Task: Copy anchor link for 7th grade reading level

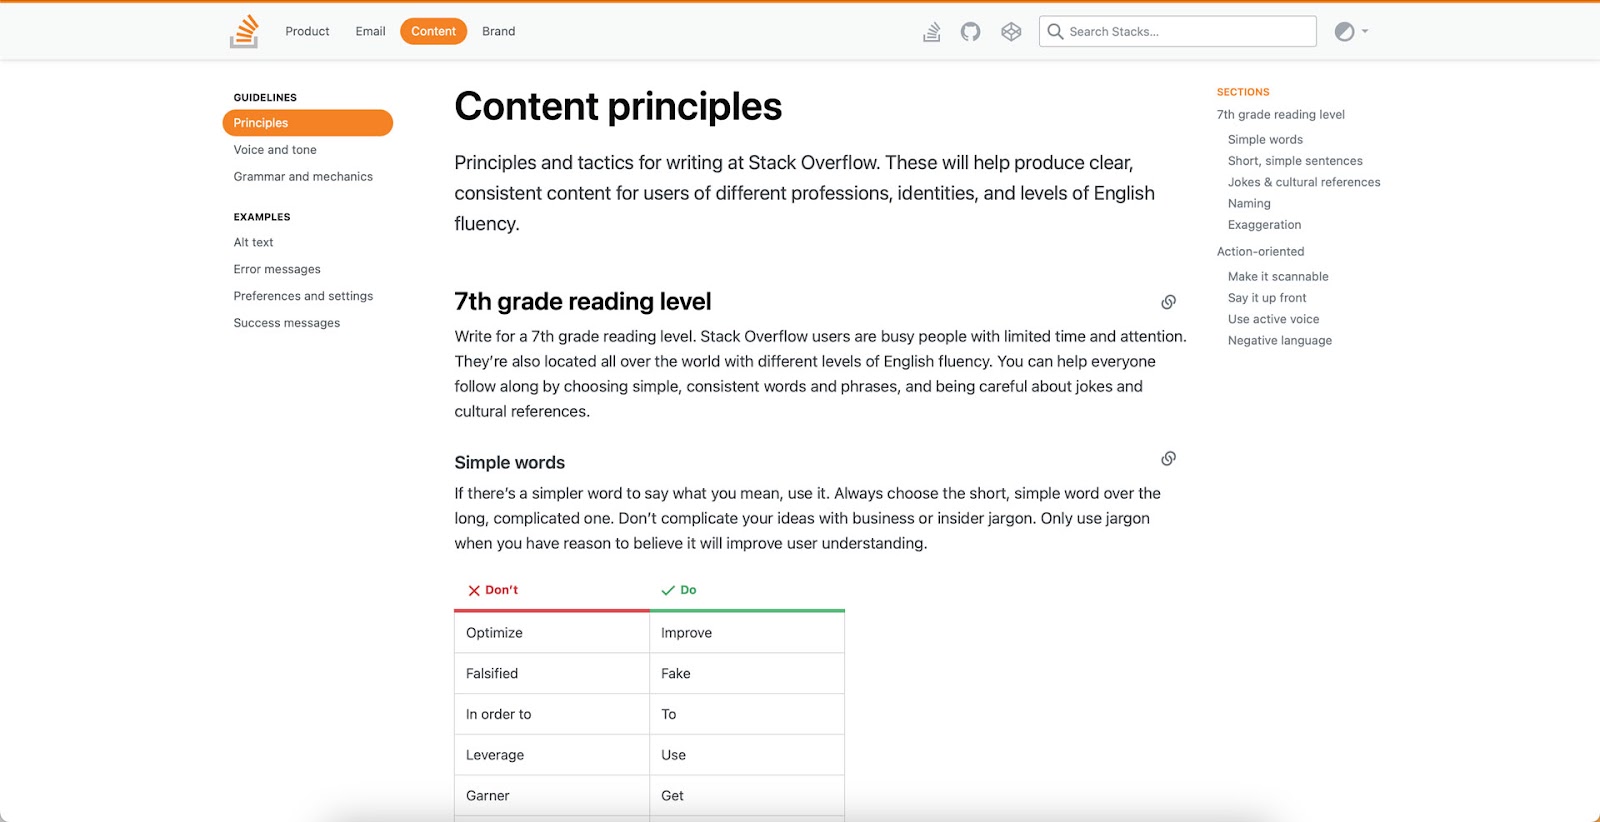Action: [x=1168, y=302]
